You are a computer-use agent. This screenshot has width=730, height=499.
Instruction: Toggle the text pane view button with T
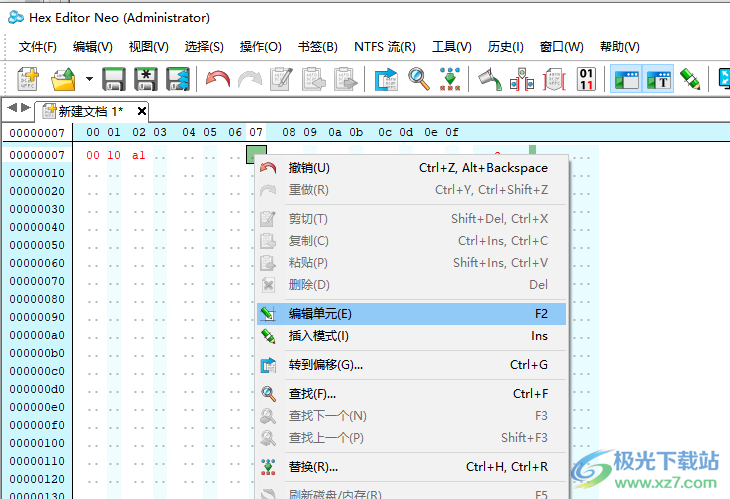pyautogui.click(x=658, y=79)
